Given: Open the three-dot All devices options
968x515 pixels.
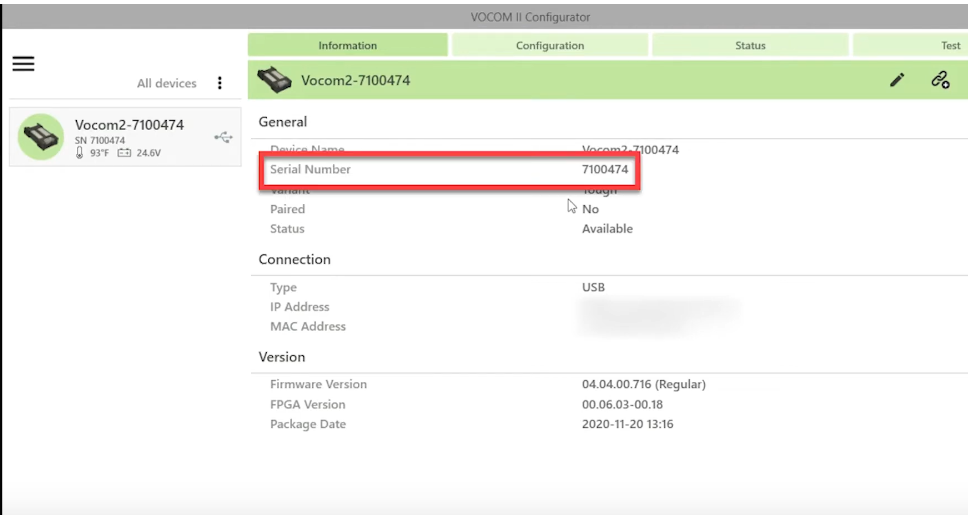Looking at the screenshot, I should click(x=220, y=83).
